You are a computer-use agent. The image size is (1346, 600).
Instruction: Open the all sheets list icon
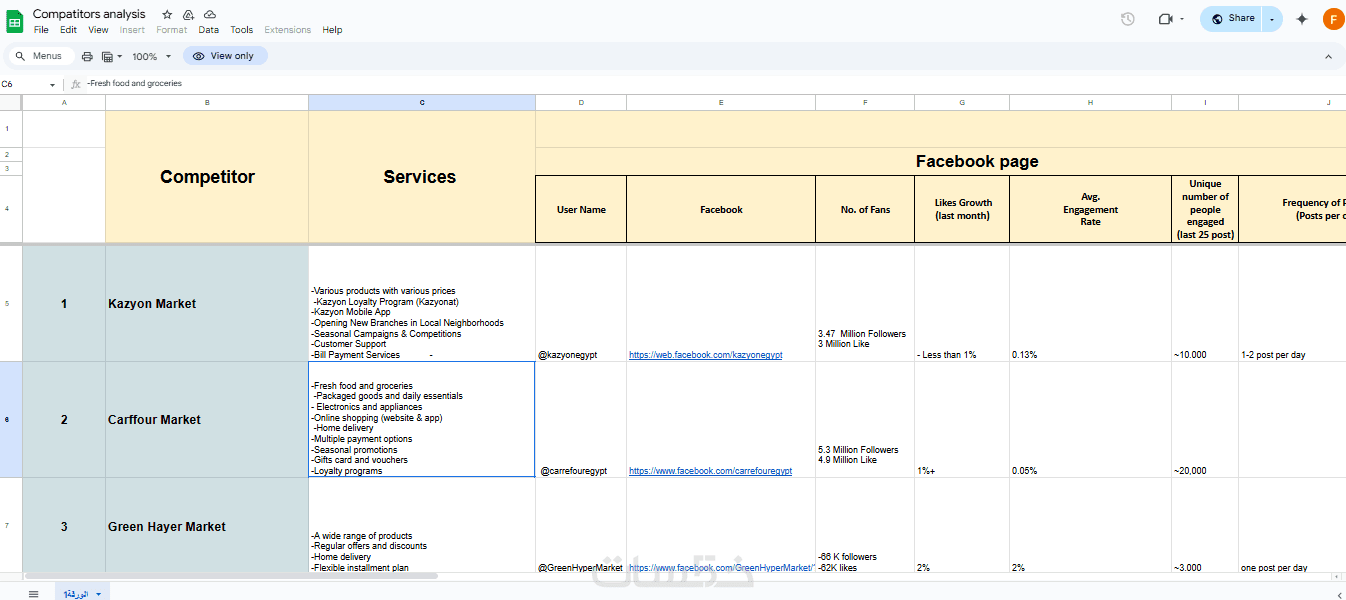[33, 594]
